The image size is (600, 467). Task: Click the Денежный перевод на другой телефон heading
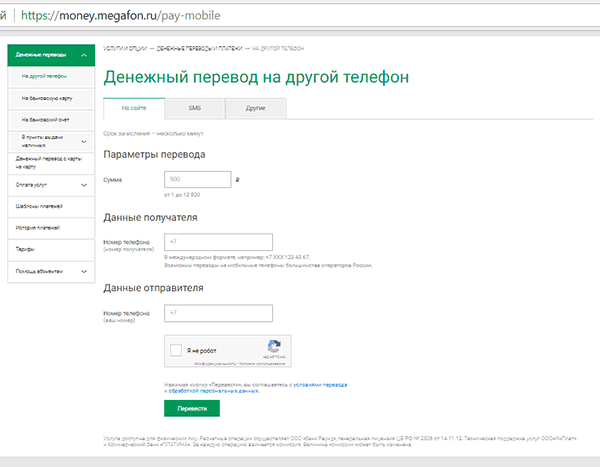point(256,77)
